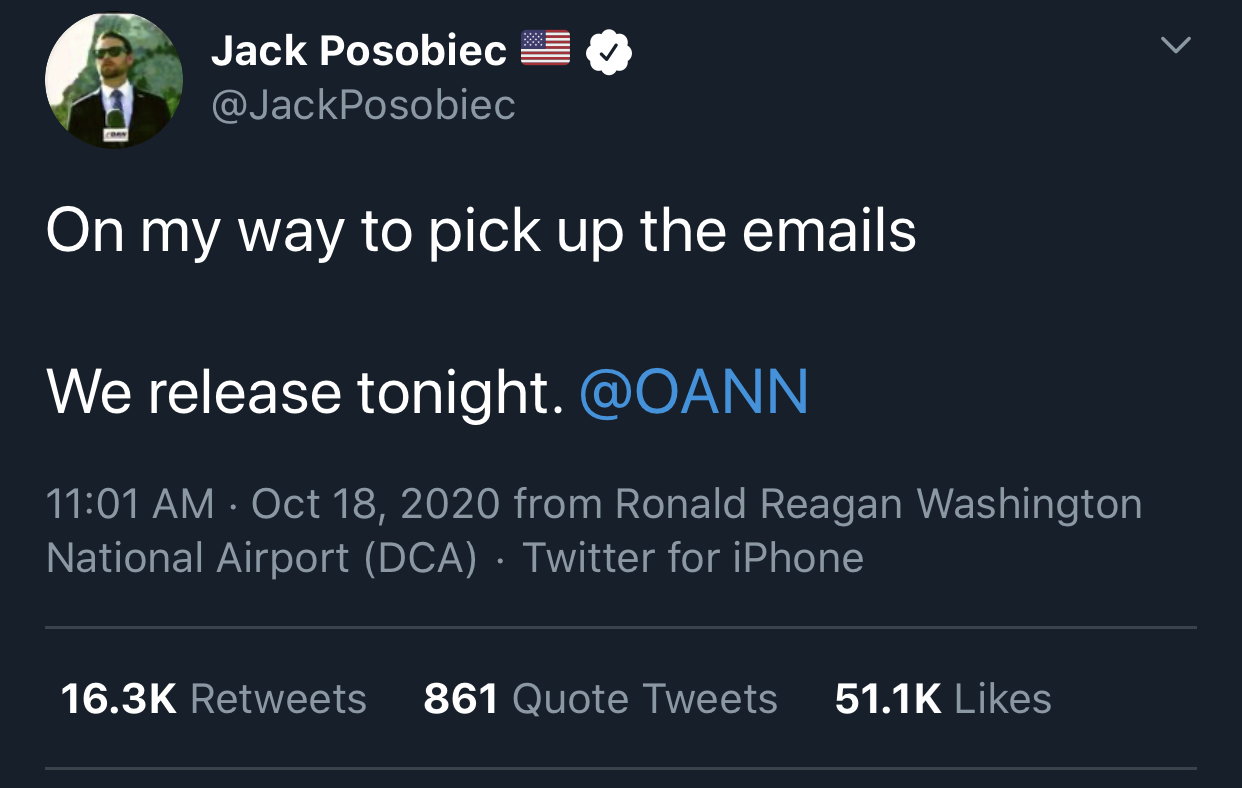Screen dimensions: 1242x788
Task: Click the 11:01 AM timestamp
Action: point(130,504)
